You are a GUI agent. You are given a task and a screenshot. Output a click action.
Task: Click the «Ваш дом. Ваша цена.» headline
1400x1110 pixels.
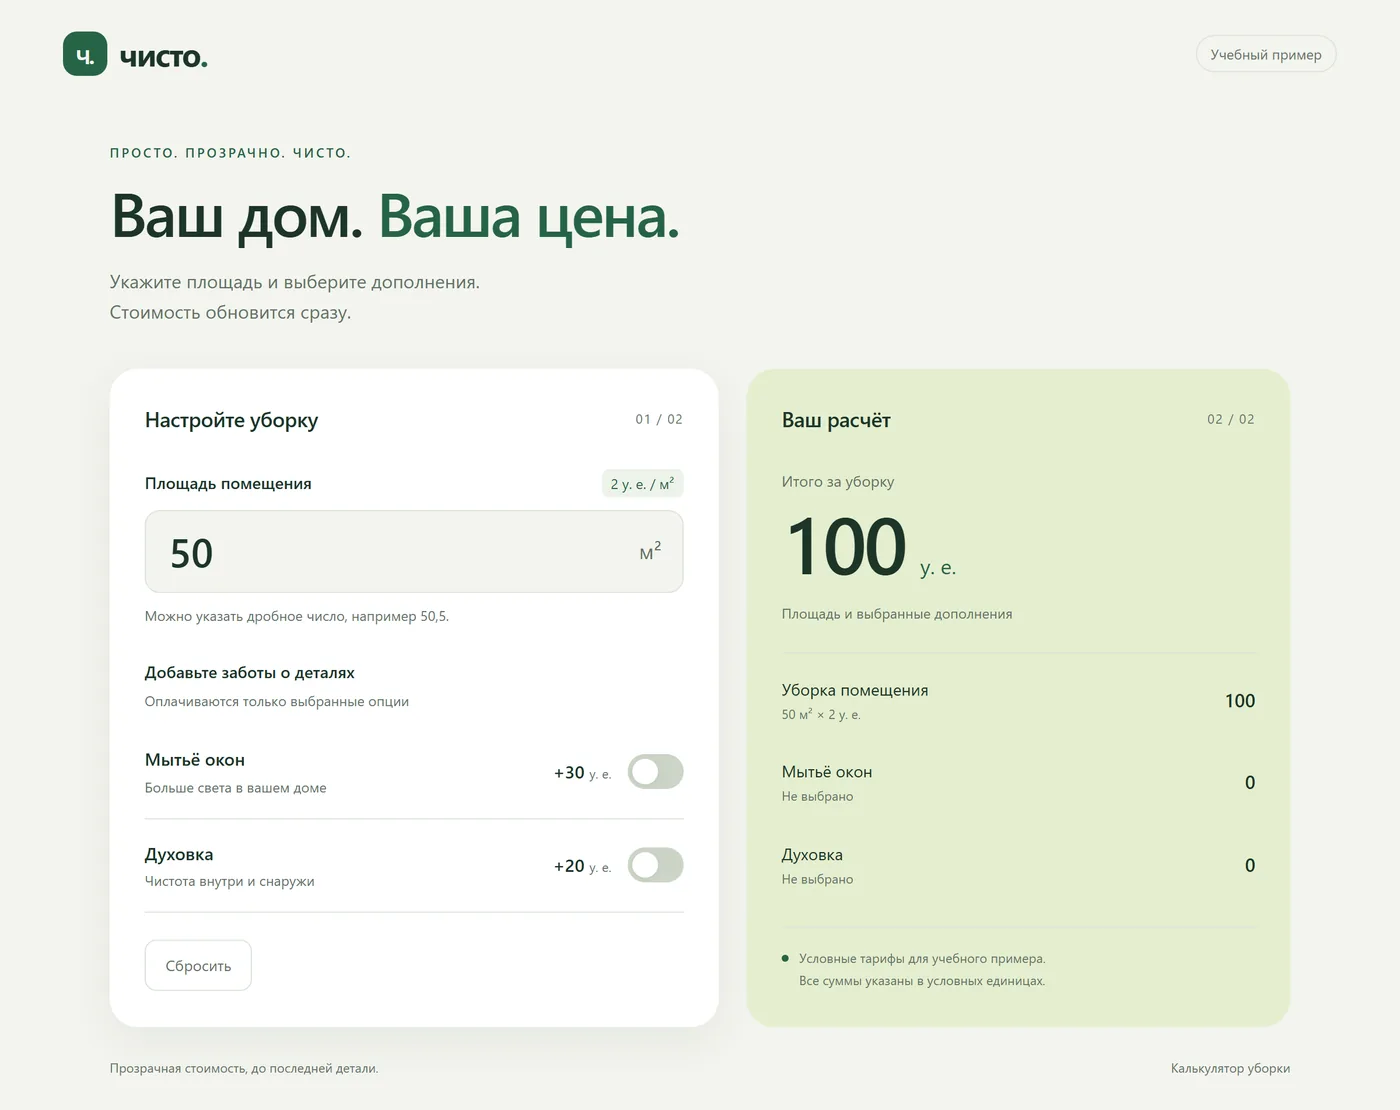[x=395, y=217]
